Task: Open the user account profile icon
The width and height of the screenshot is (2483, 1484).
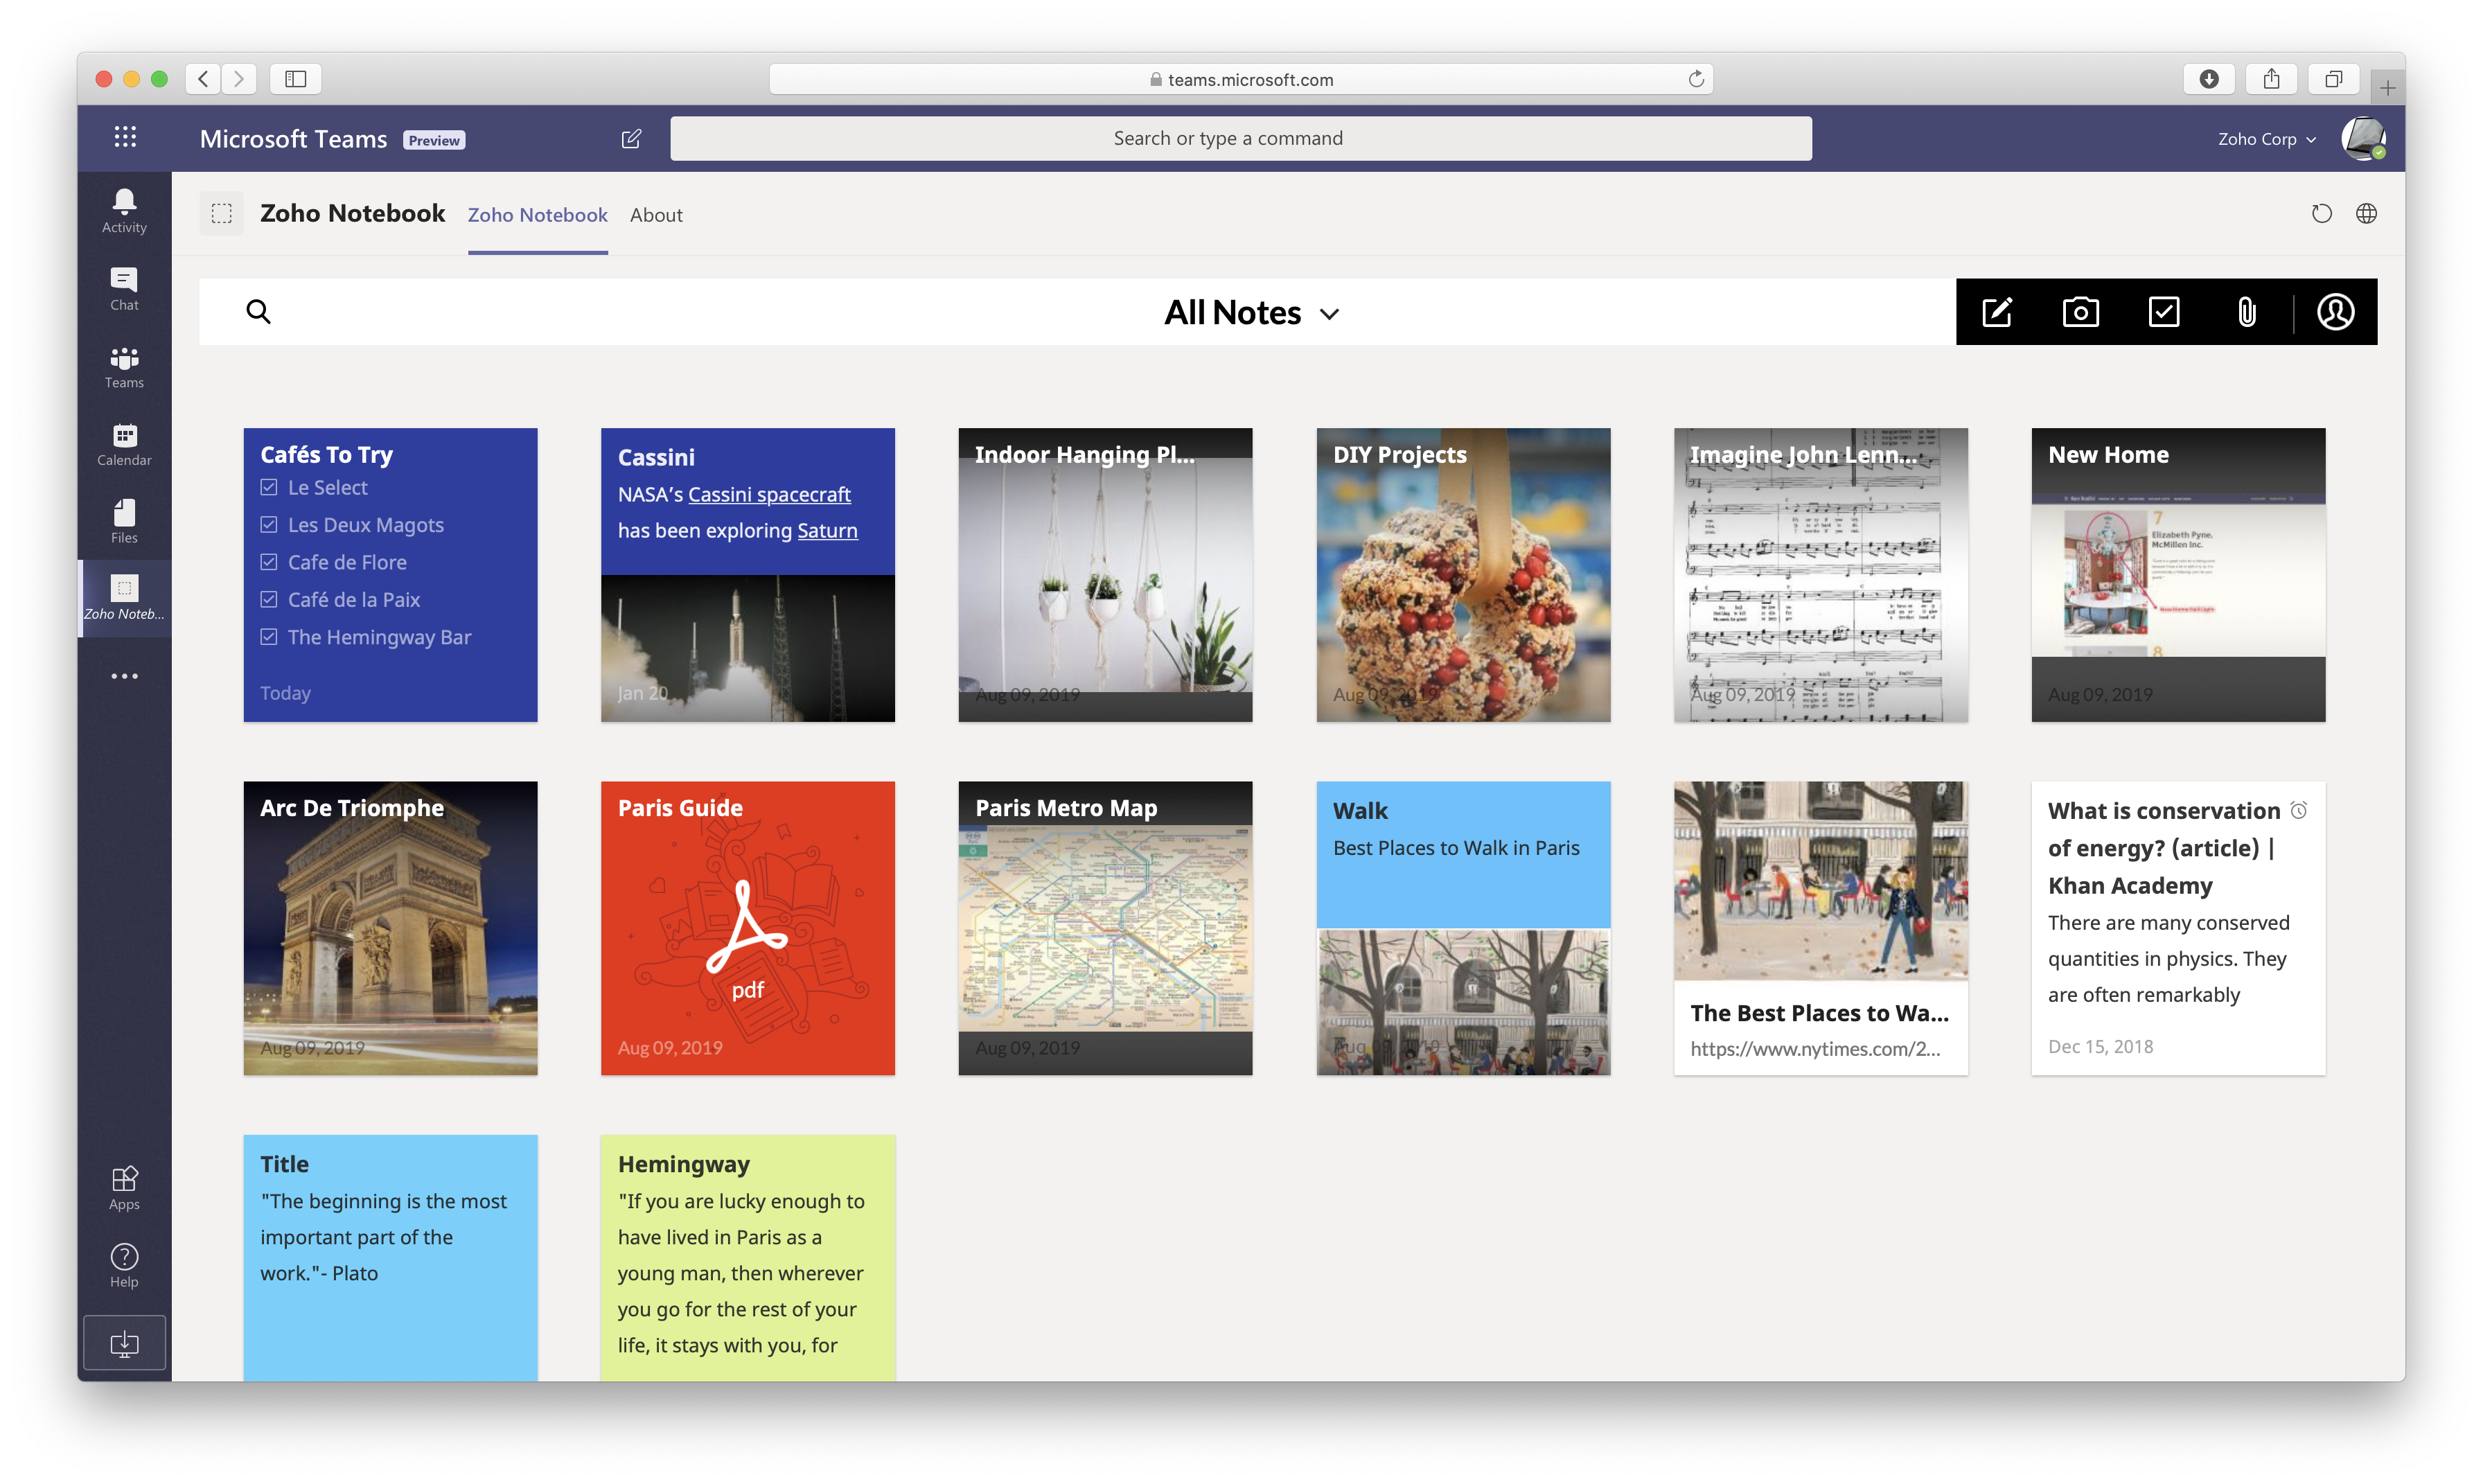Action: [x=2335, y=312]
